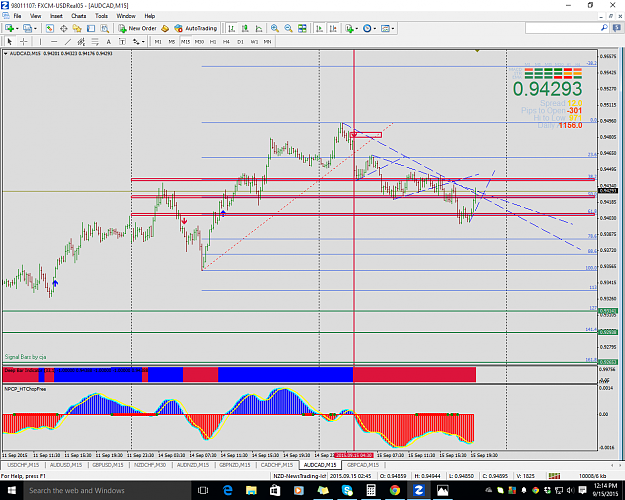Select the Fibonacci Retracement tool
The image size is (625, 500).
tap(95, 41)
